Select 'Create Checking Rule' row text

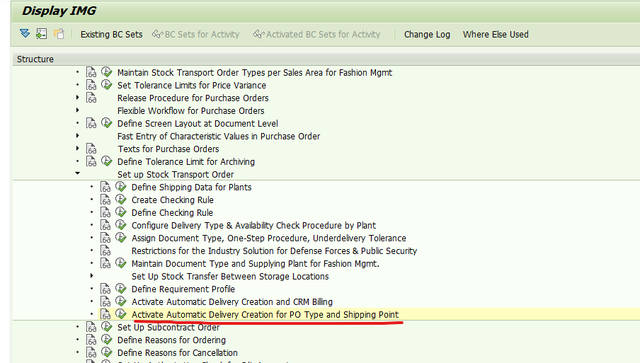click(x=172, y=200)
